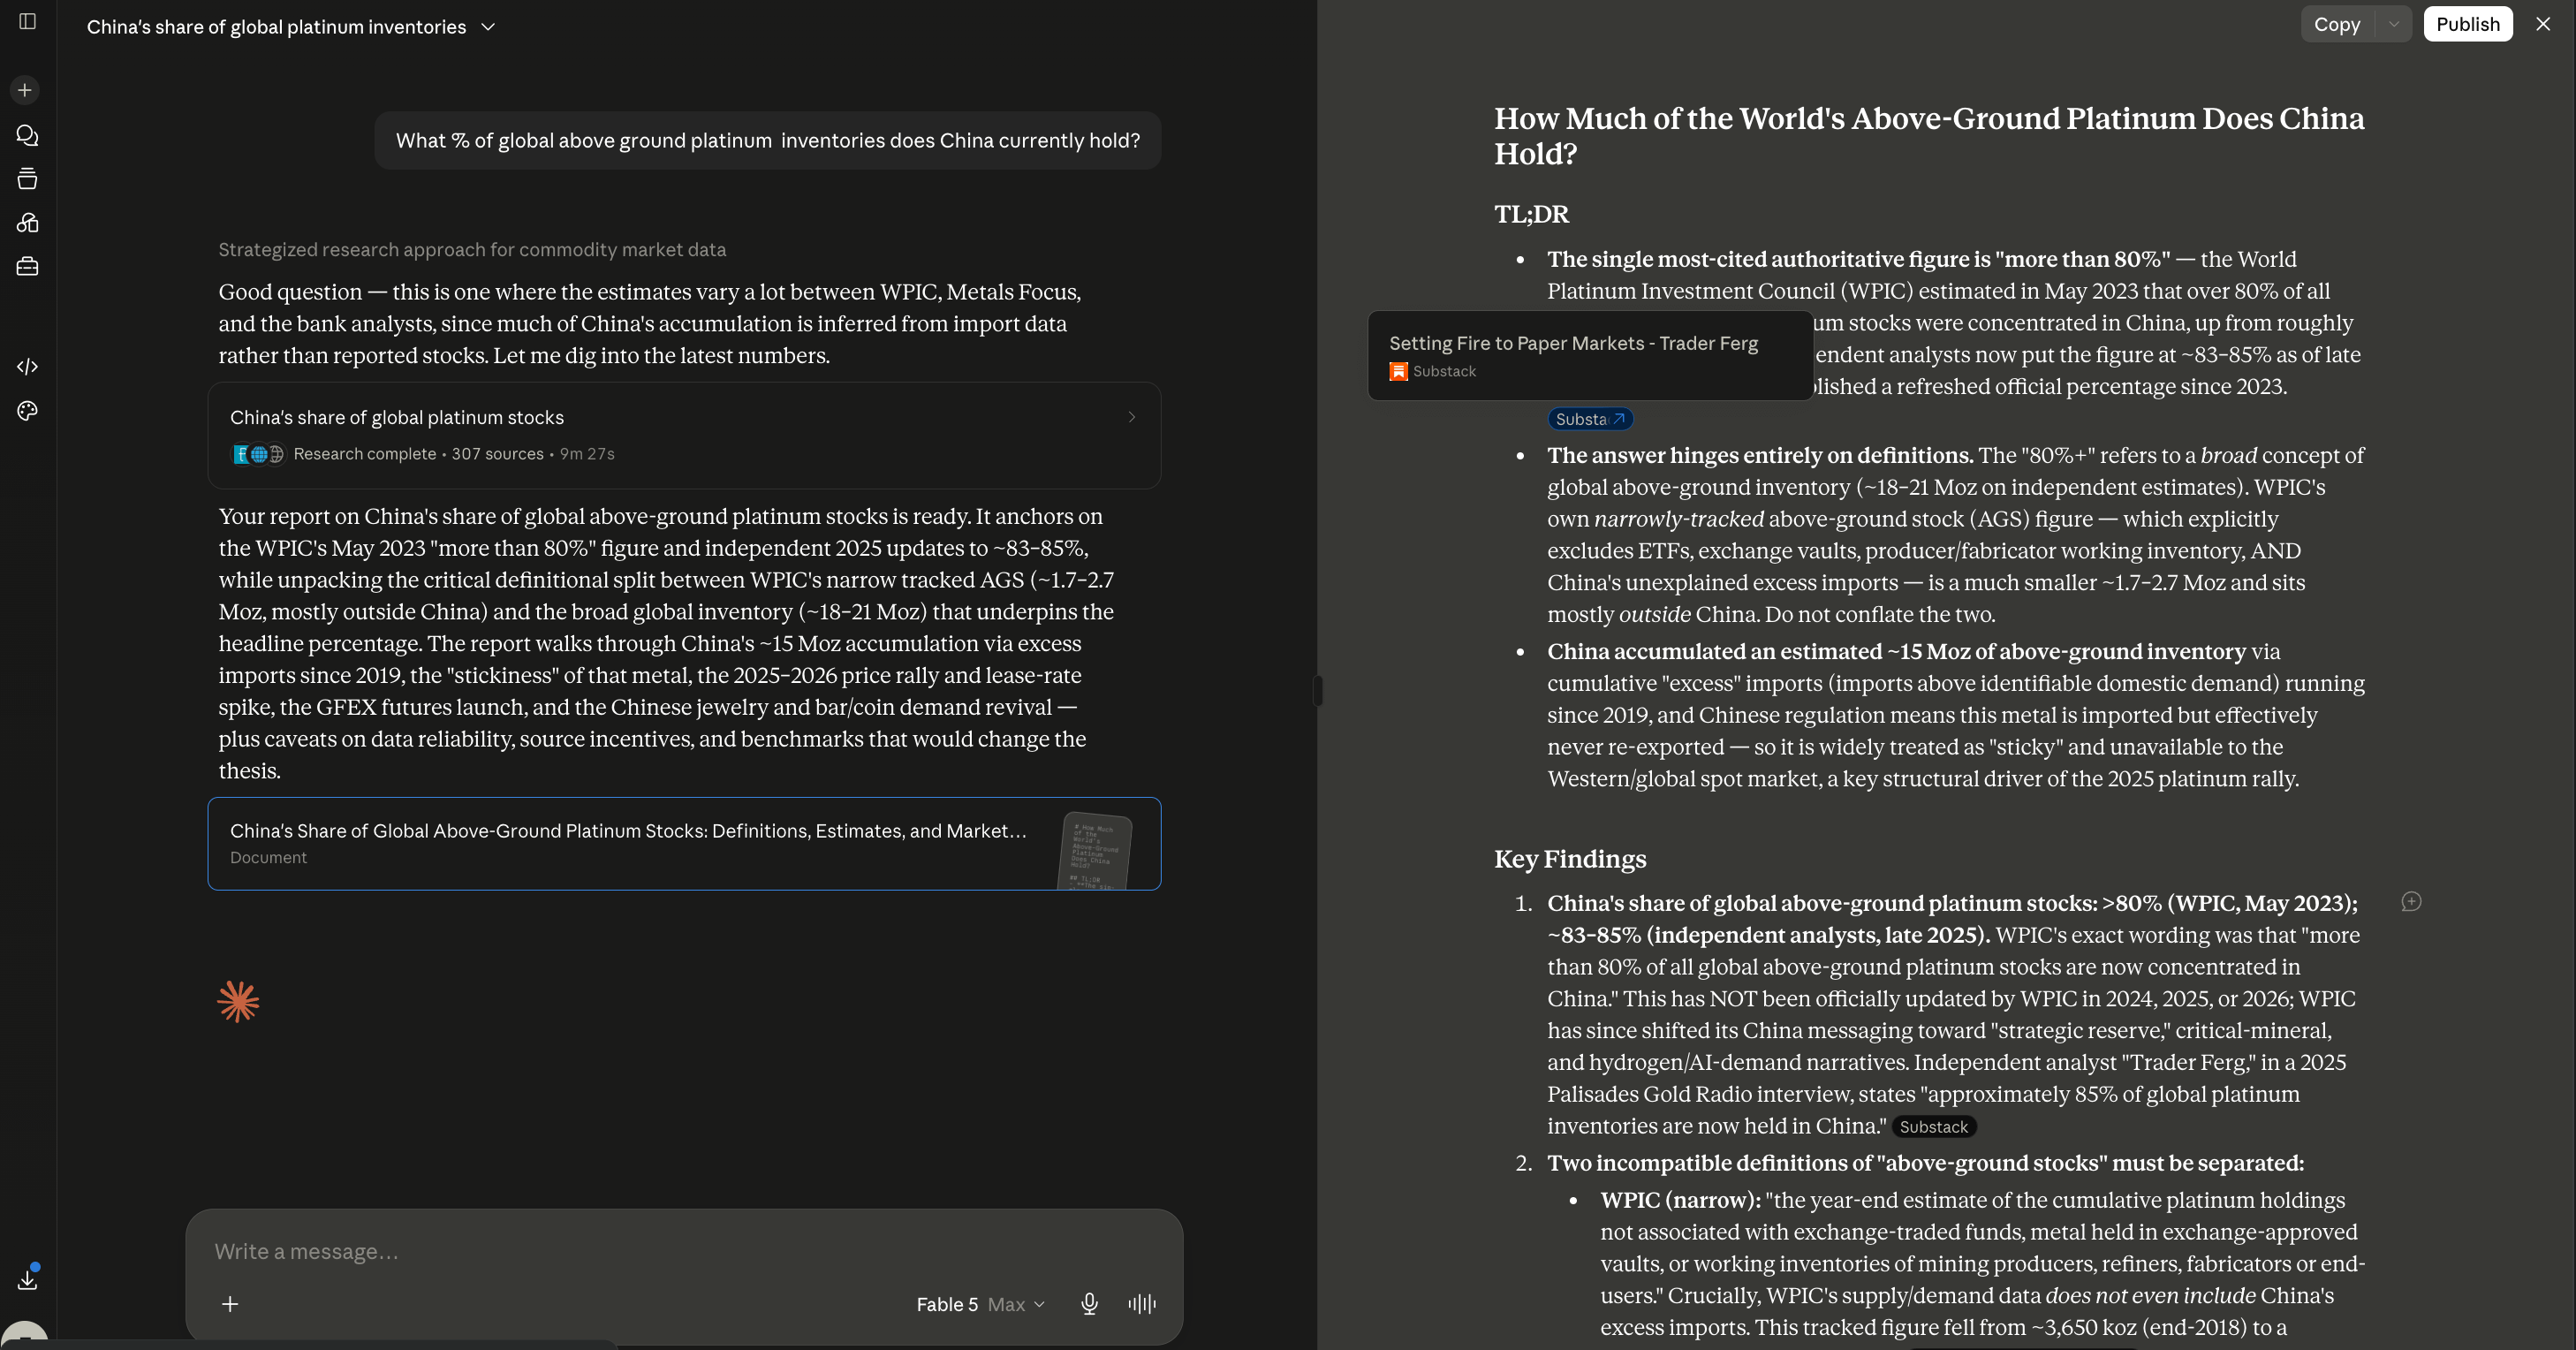
Task: Click the Copy button
Action: click(2337, 24)
